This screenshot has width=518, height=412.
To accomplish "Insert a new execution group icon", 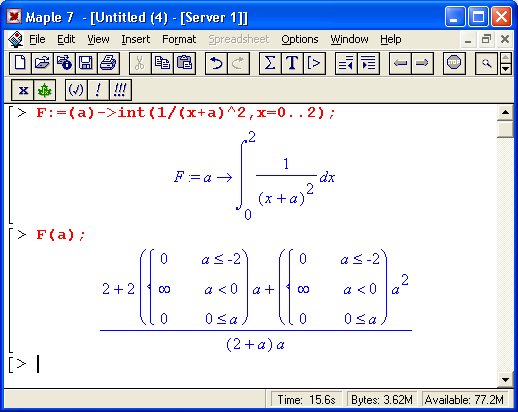I will (314, 63).
